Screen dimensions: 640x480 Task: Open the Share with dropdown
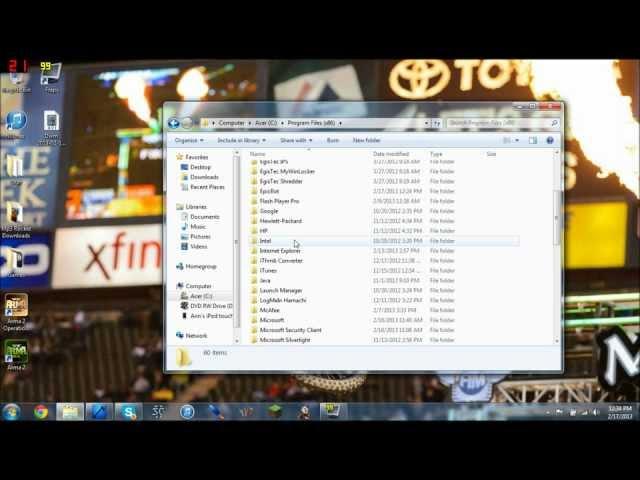[296, 140]
